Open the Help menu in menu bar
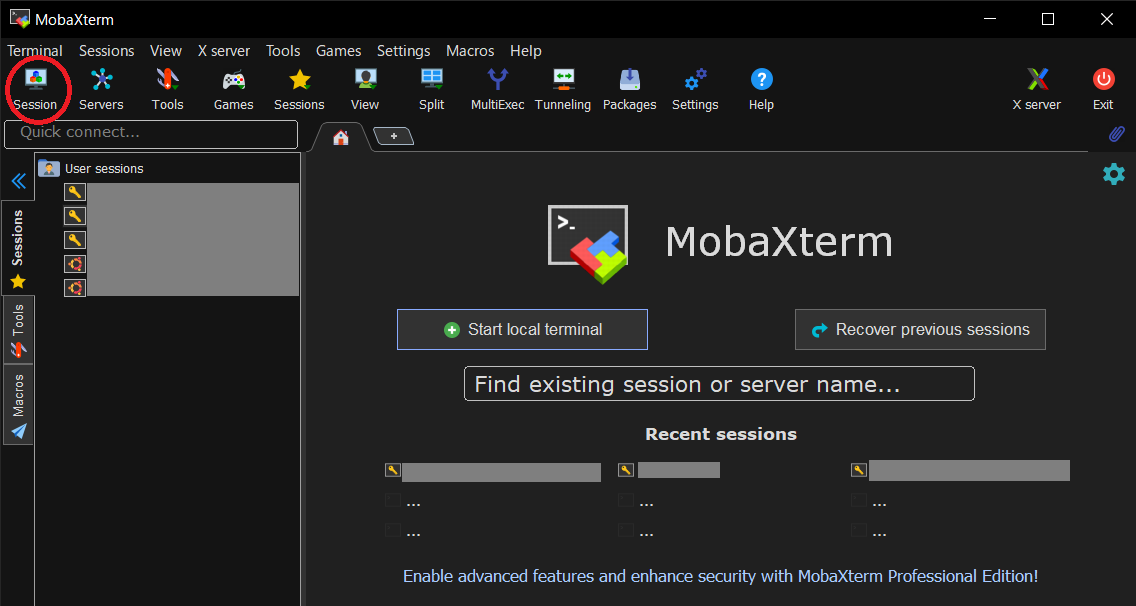The height and width of the screenshot is (606, 1136). tap(526, 51)
